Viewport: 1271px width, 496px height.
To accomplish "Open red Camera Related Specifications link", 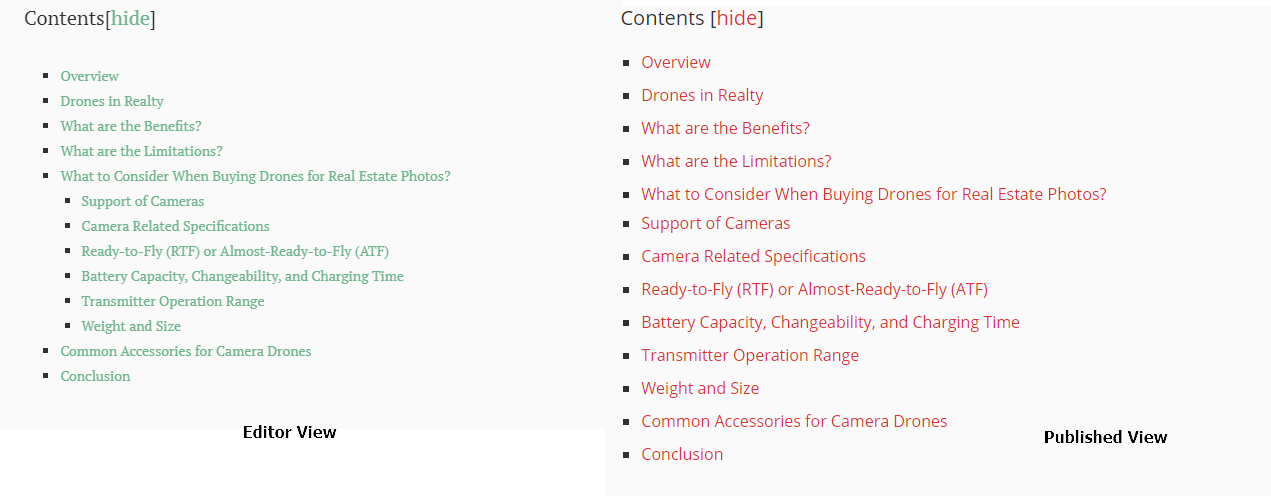I will coord(753,256).
